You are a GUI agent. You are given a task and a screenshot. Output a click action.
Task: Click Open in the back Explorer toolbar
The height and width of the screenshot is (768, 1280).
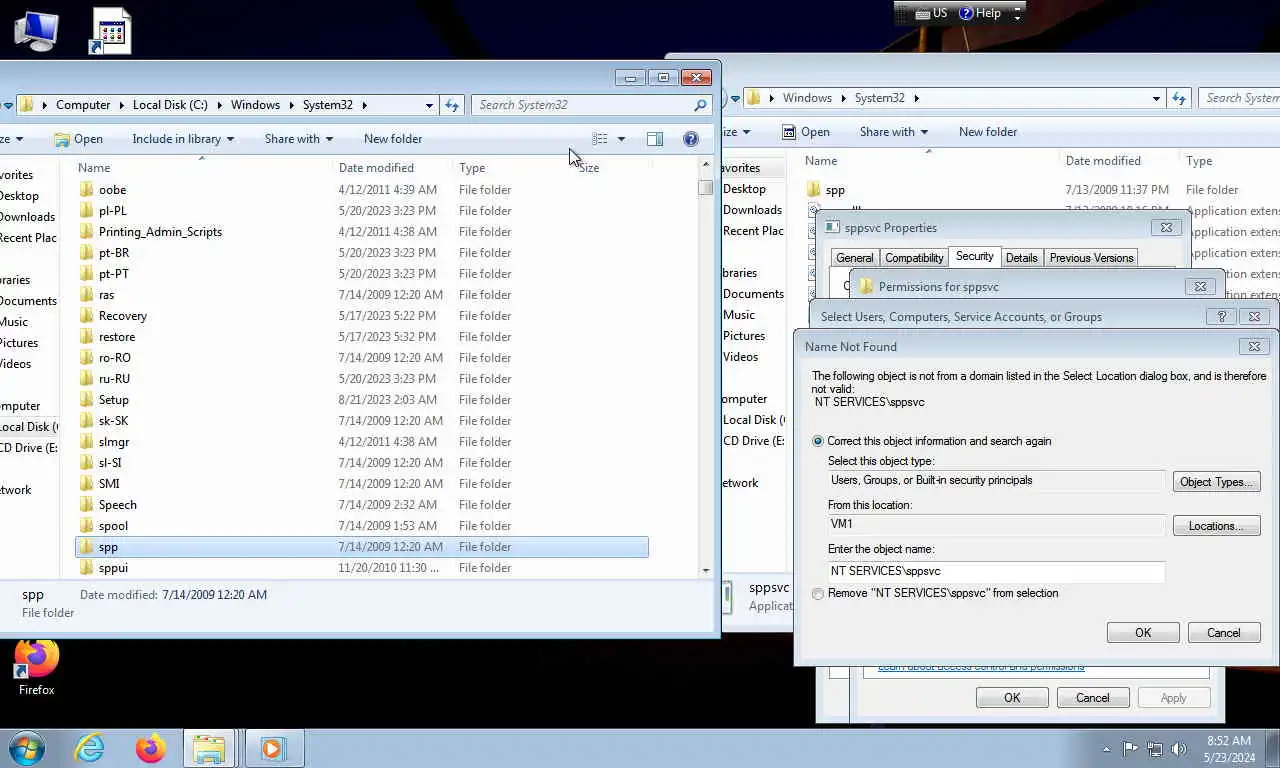click(806, 132)
